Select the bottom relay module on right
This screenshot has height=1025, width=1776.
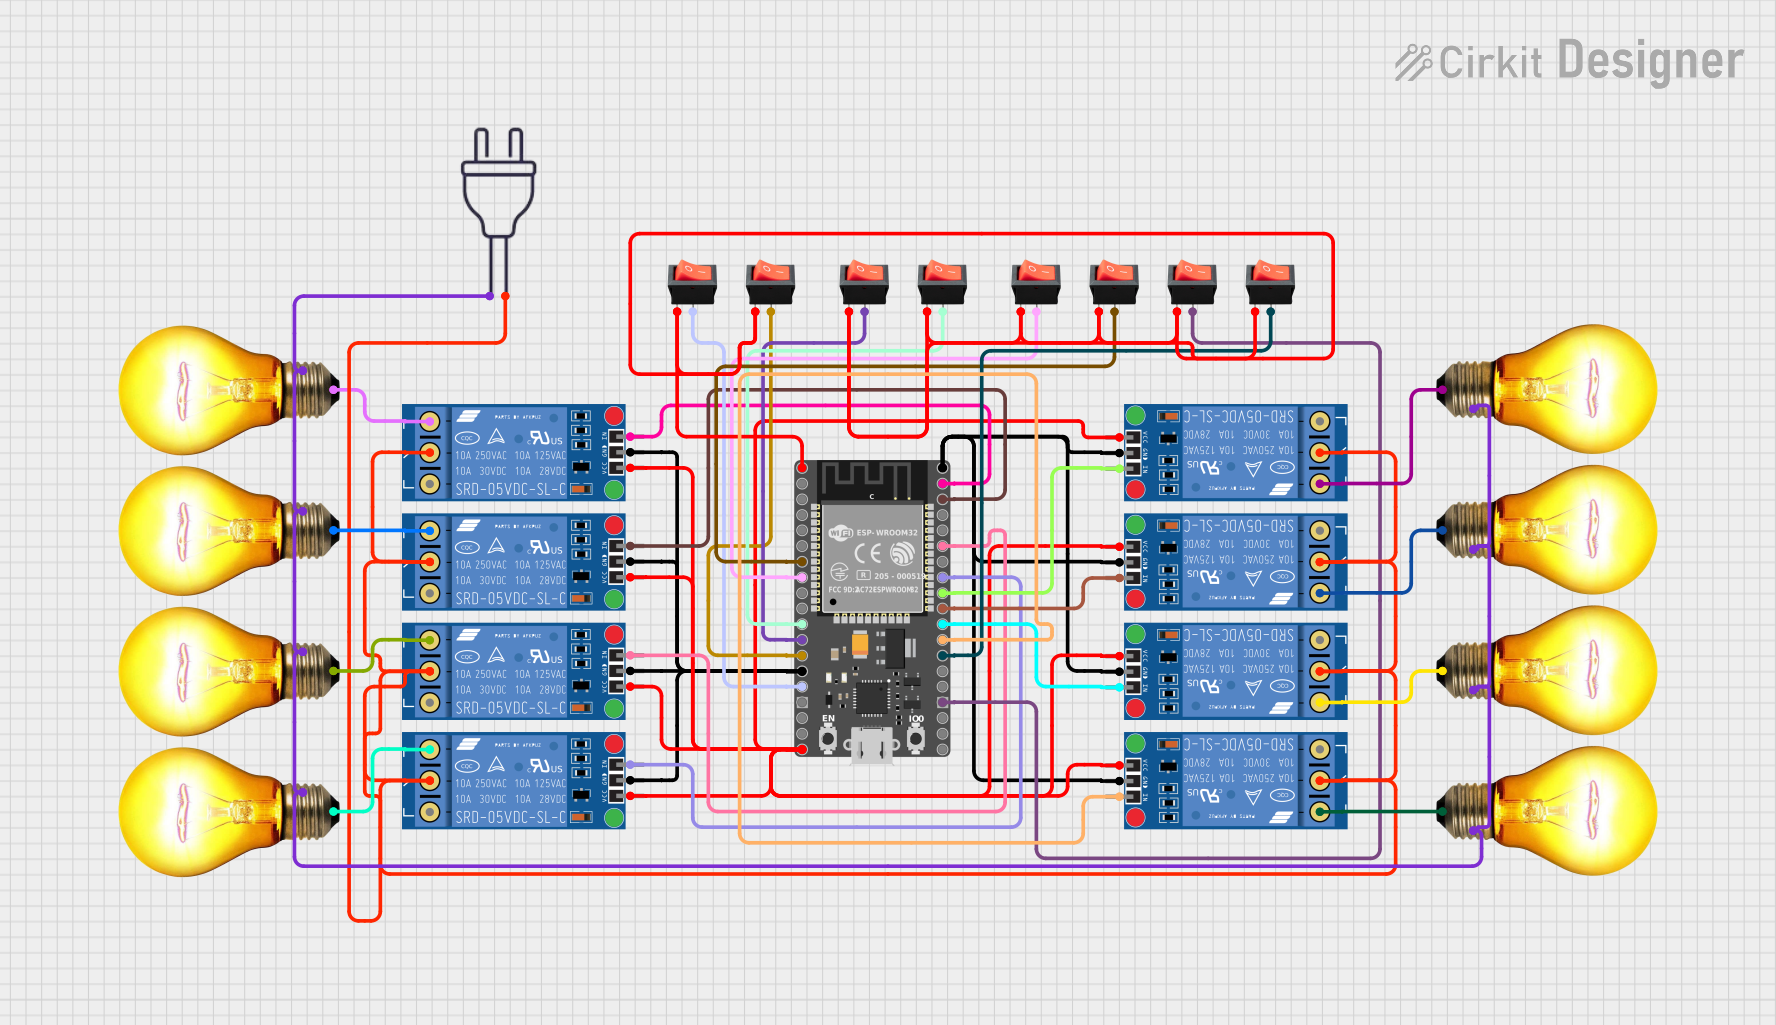click(1235, 781)
